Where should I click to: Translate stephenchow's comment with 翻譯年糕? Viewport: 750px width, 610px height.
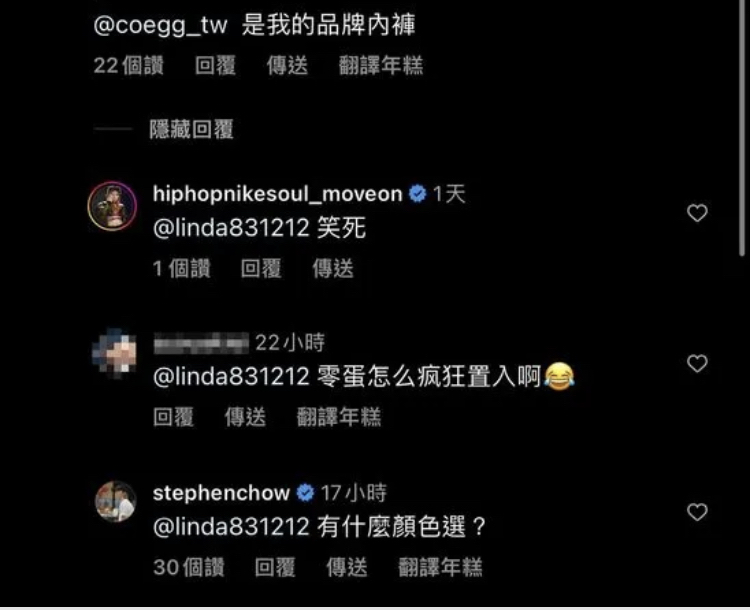pos(440,567)
